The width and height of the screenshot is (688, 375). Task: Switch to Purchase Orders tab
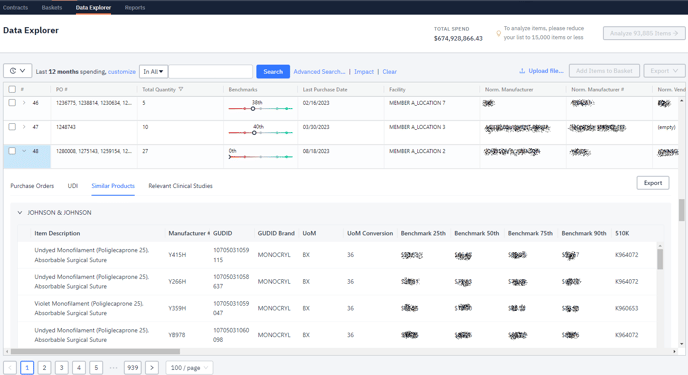point(32,186)
